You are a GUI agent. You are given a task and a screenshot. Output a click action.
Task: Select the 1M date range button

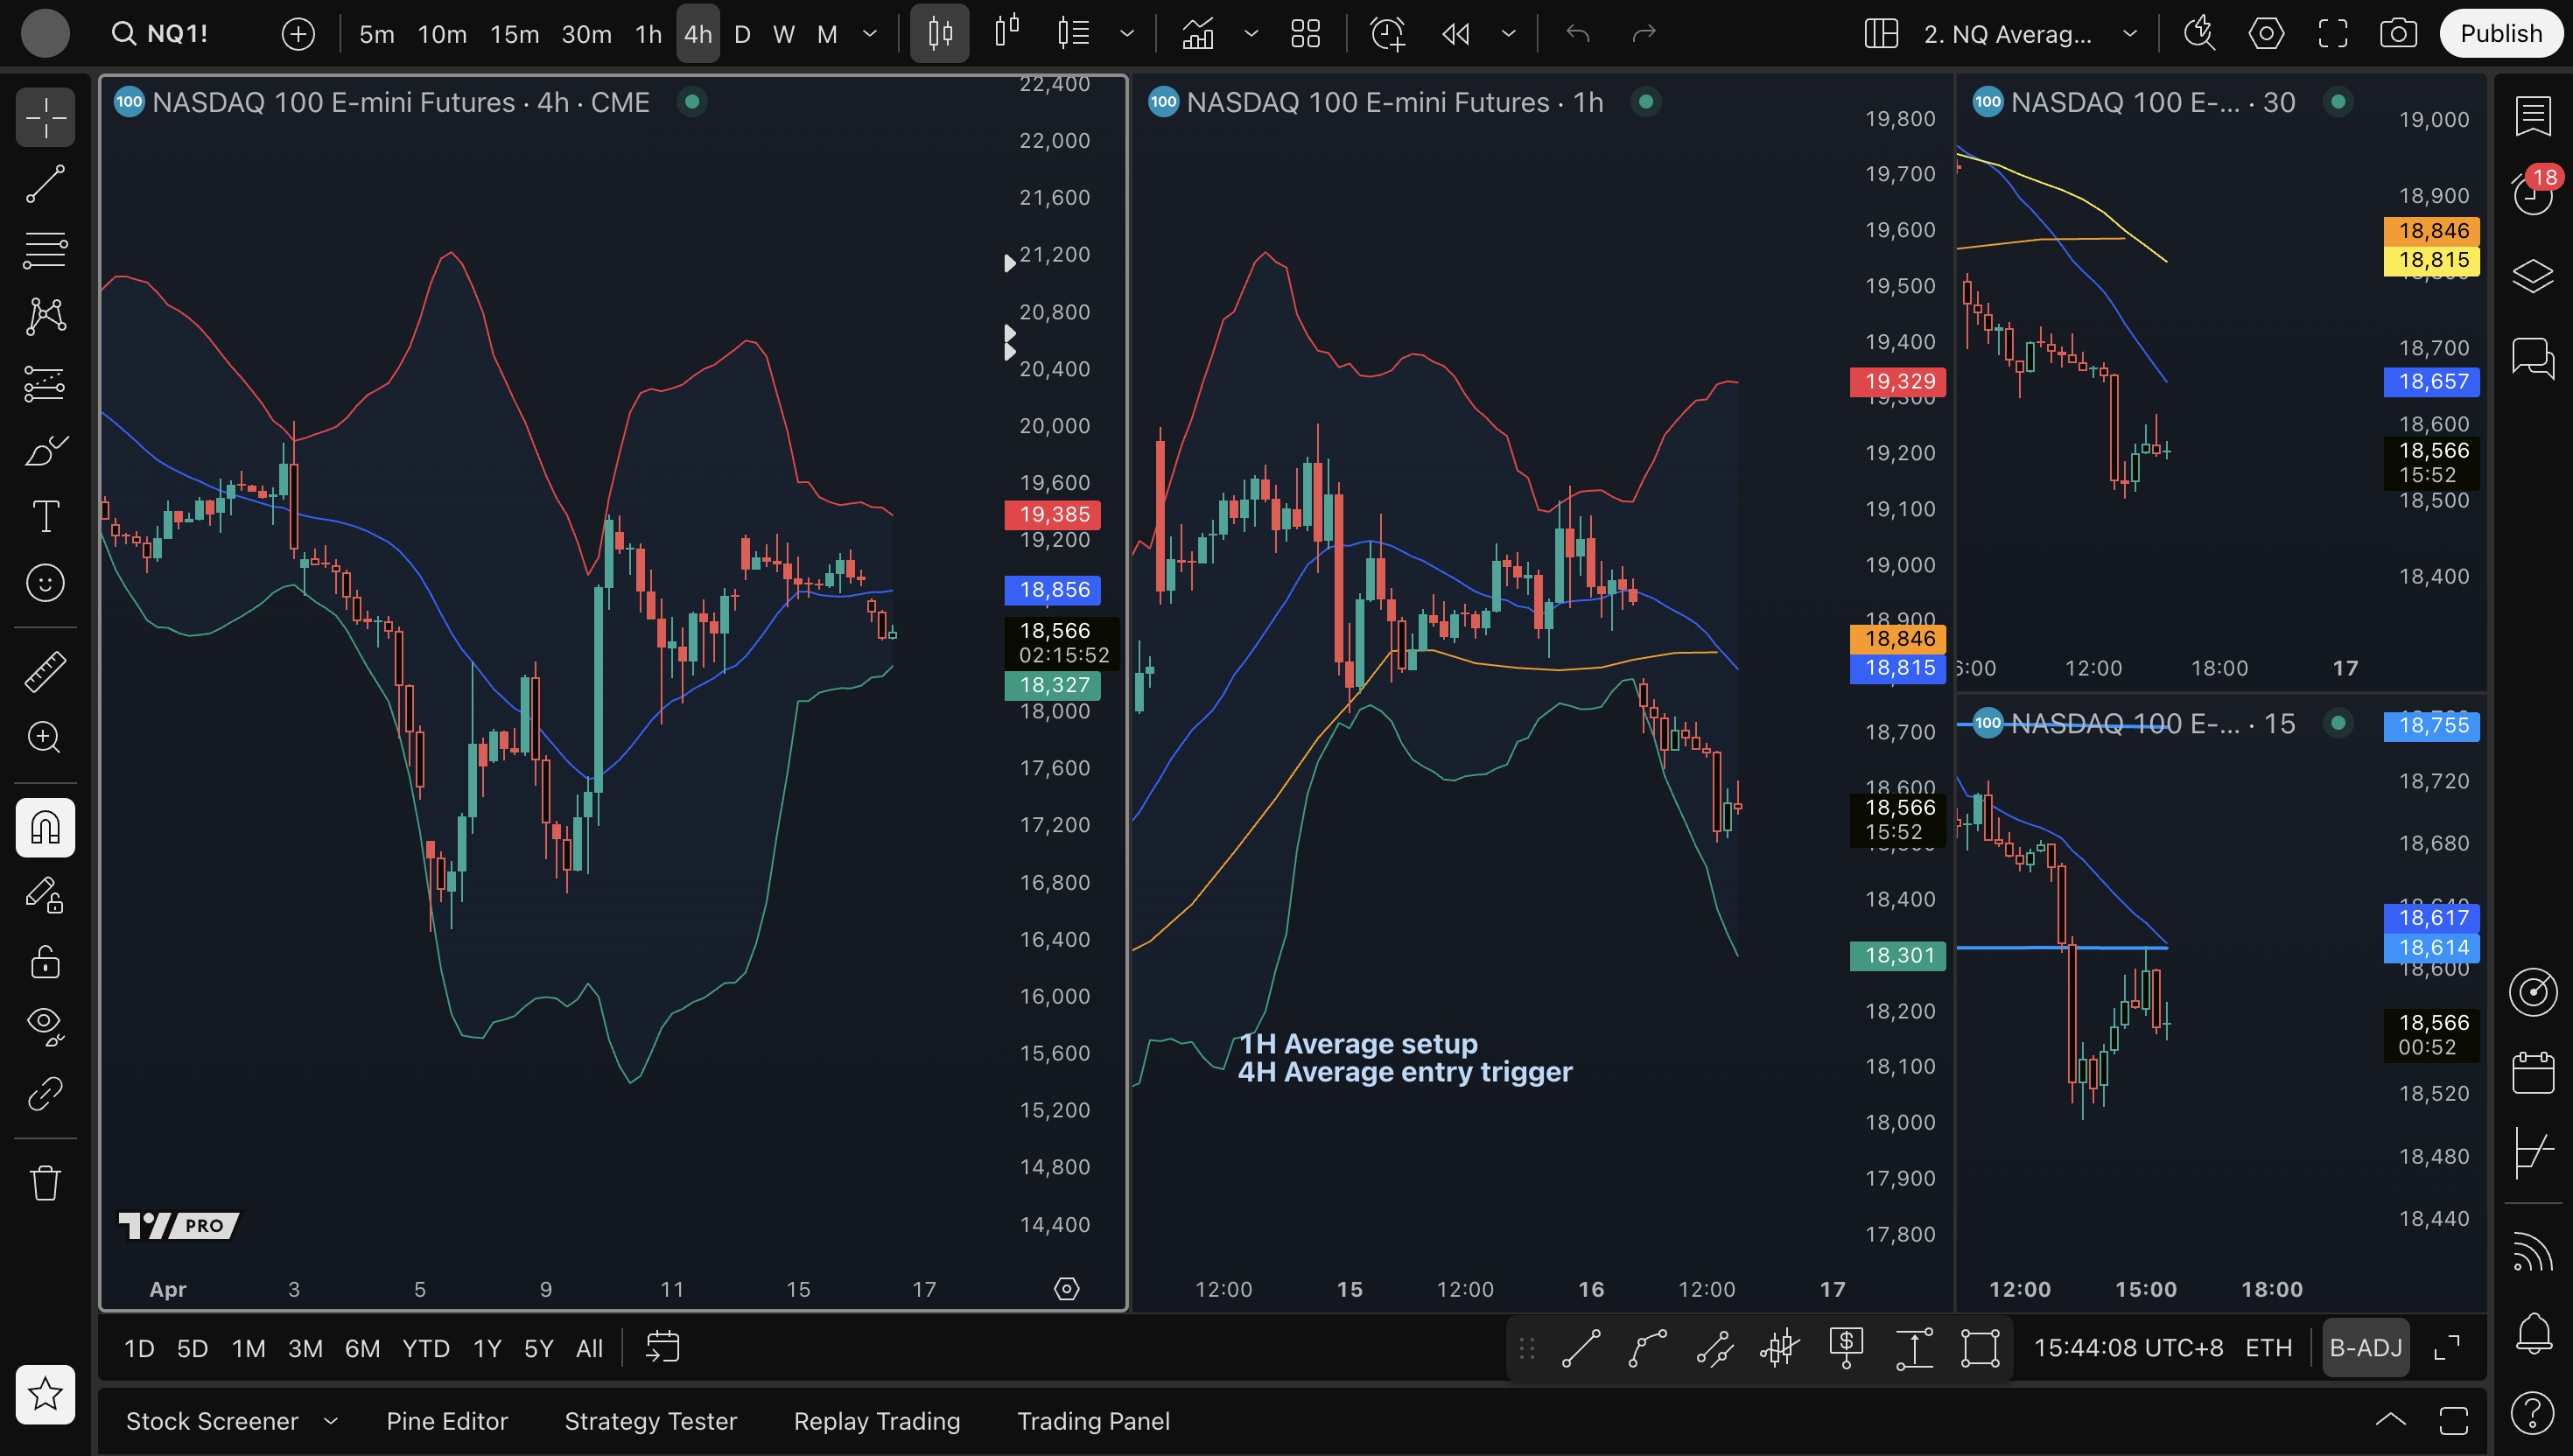248,1348
